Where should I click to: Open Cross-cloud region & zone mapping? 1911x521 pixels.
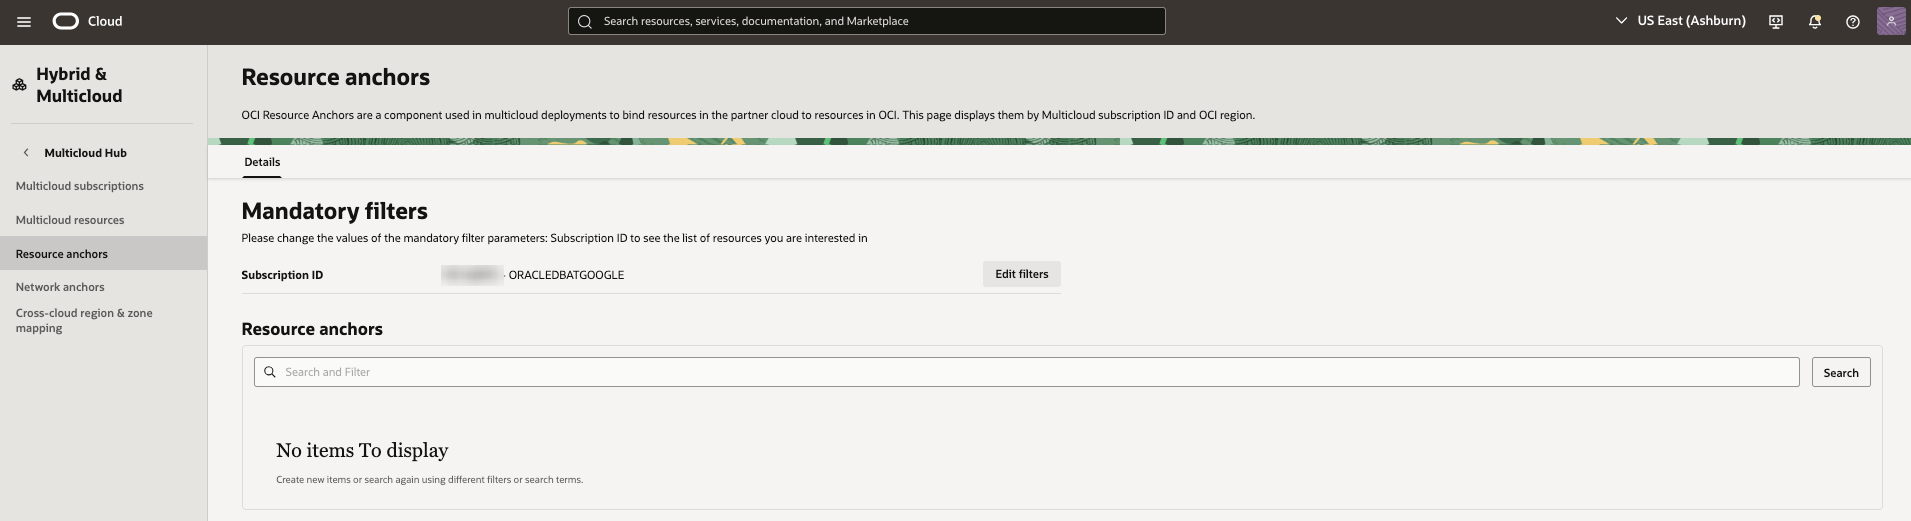click(x=84, y=320)
